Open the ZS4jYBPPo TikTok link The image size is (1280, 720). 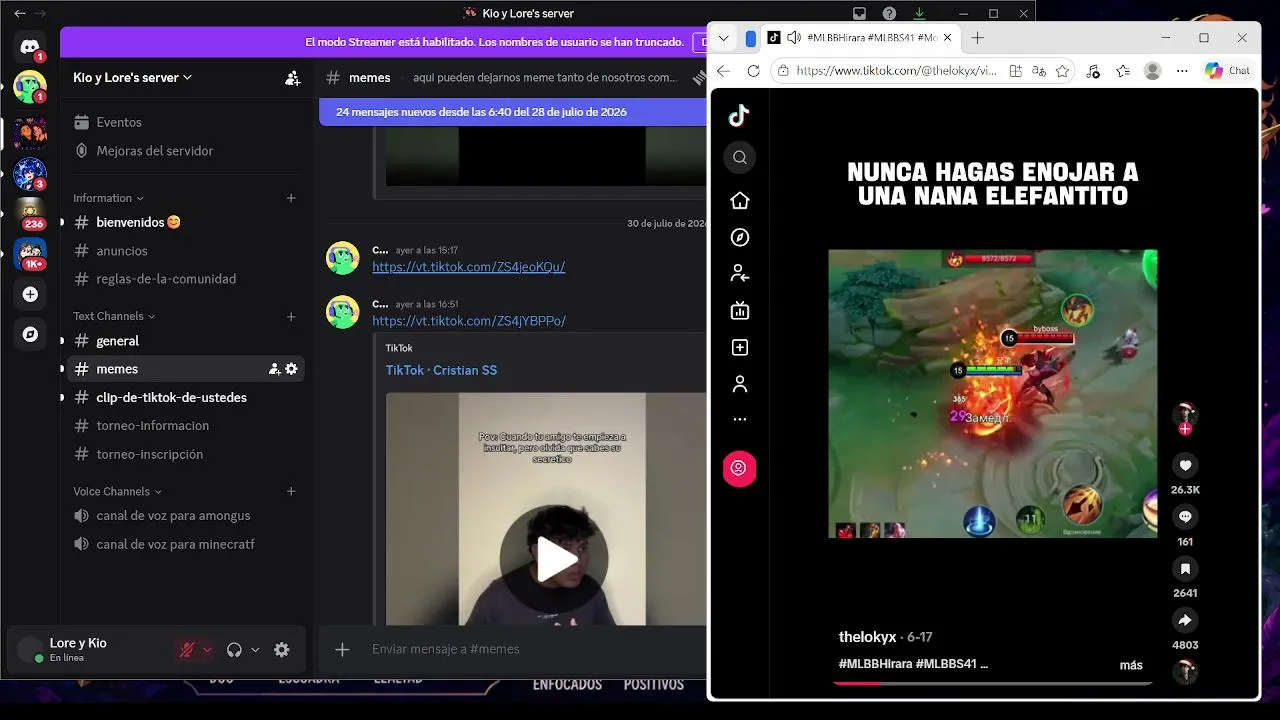(x=469, y=321)
